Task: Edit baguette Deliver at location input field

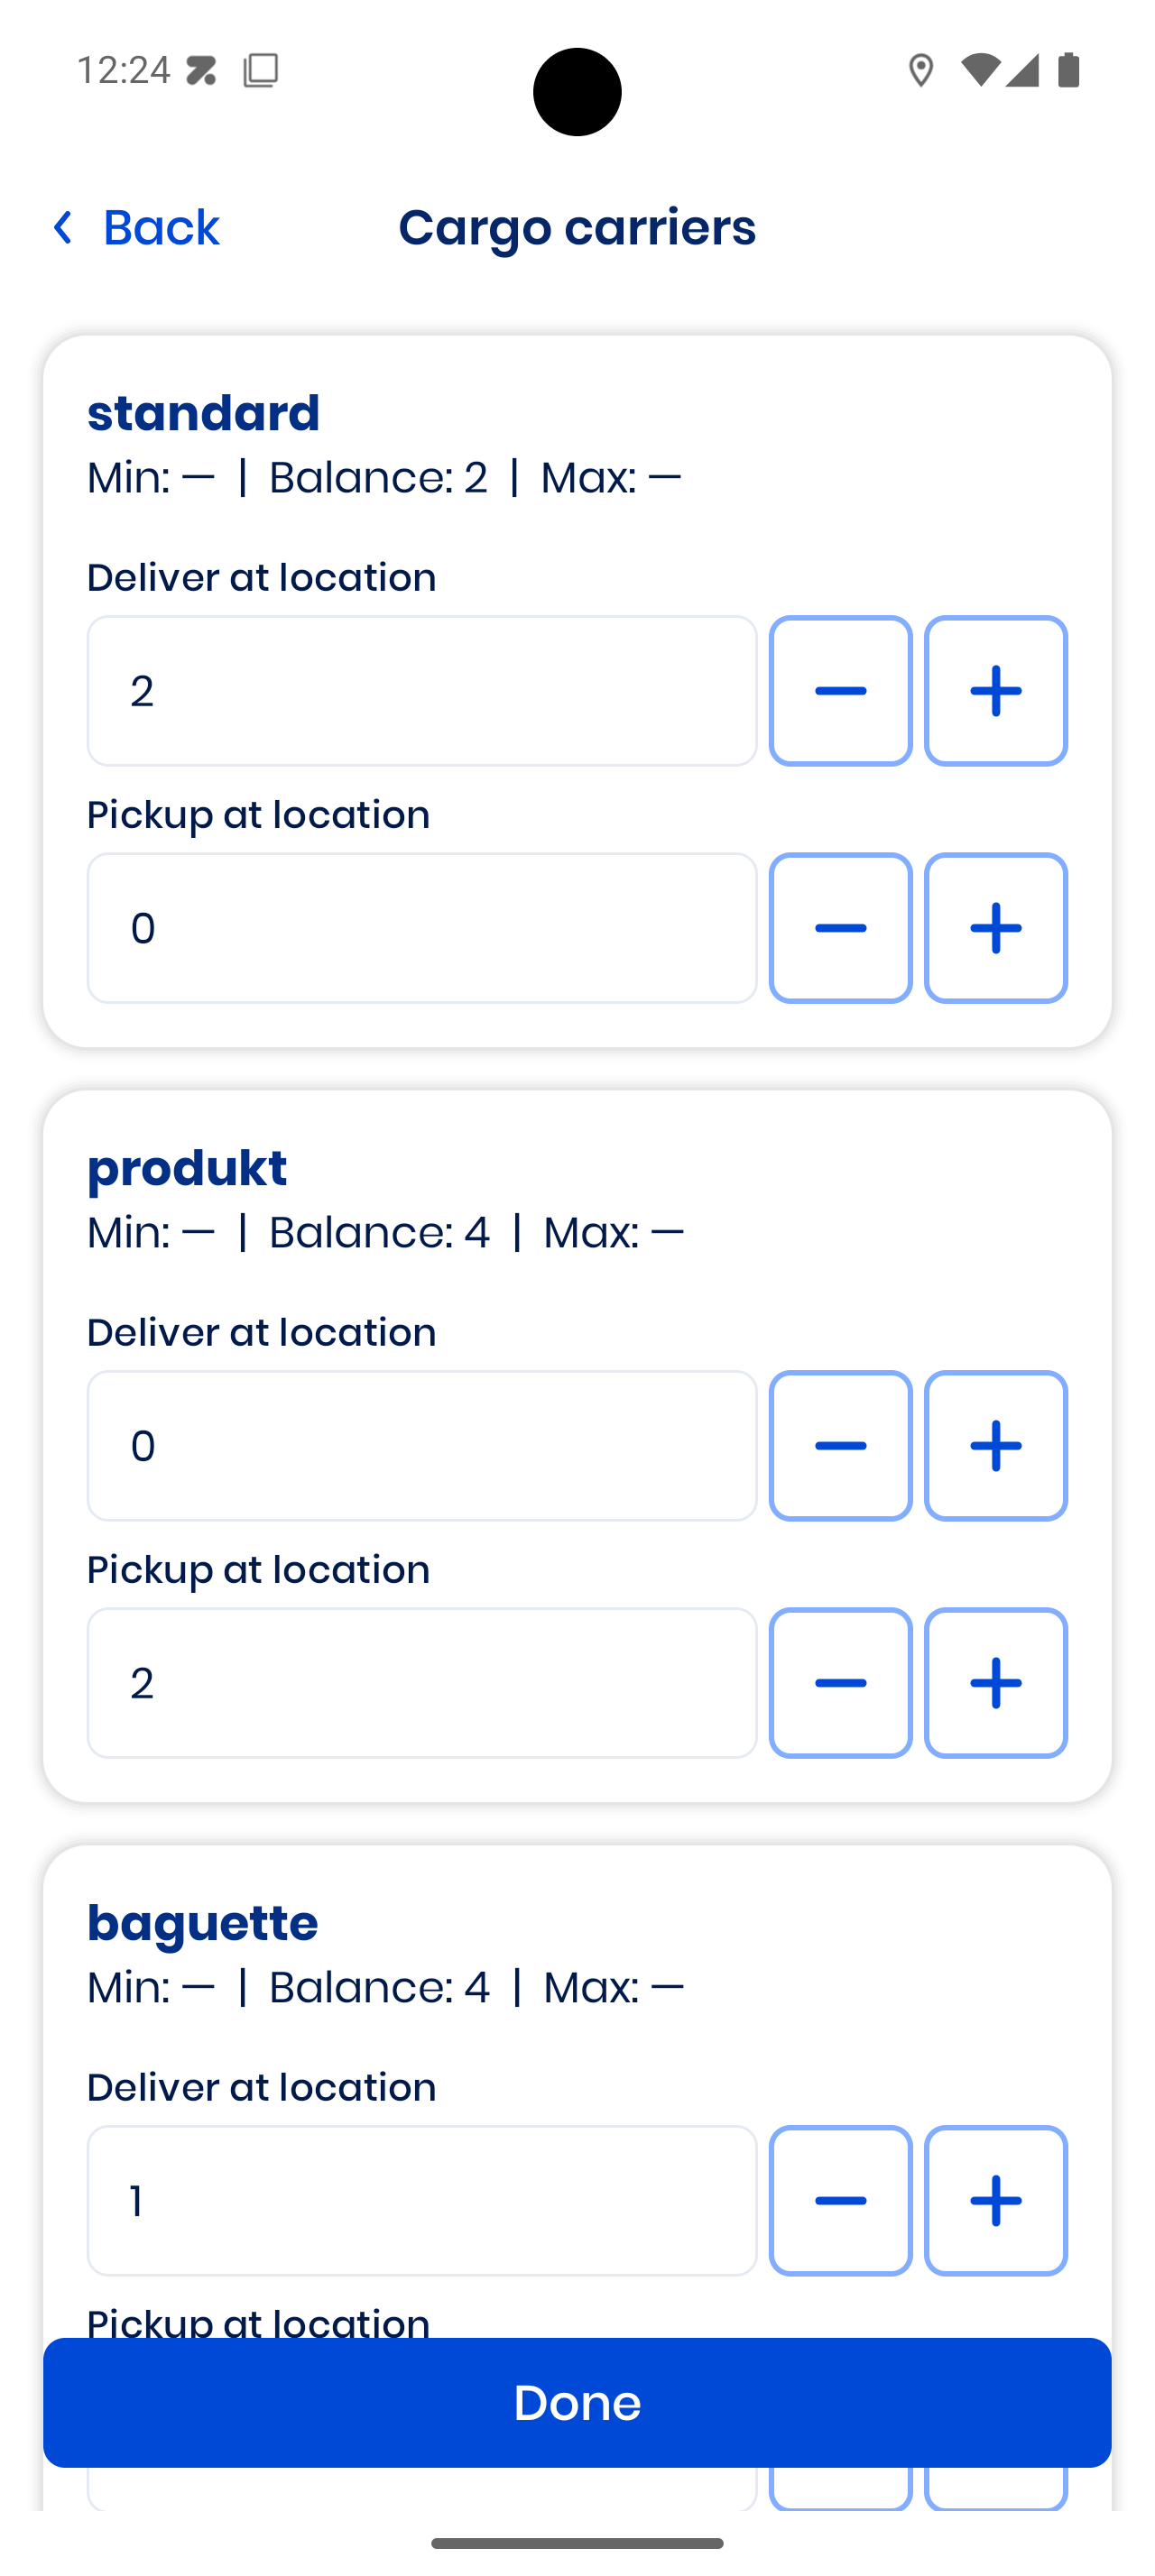Action: [x=421, y=2201]
